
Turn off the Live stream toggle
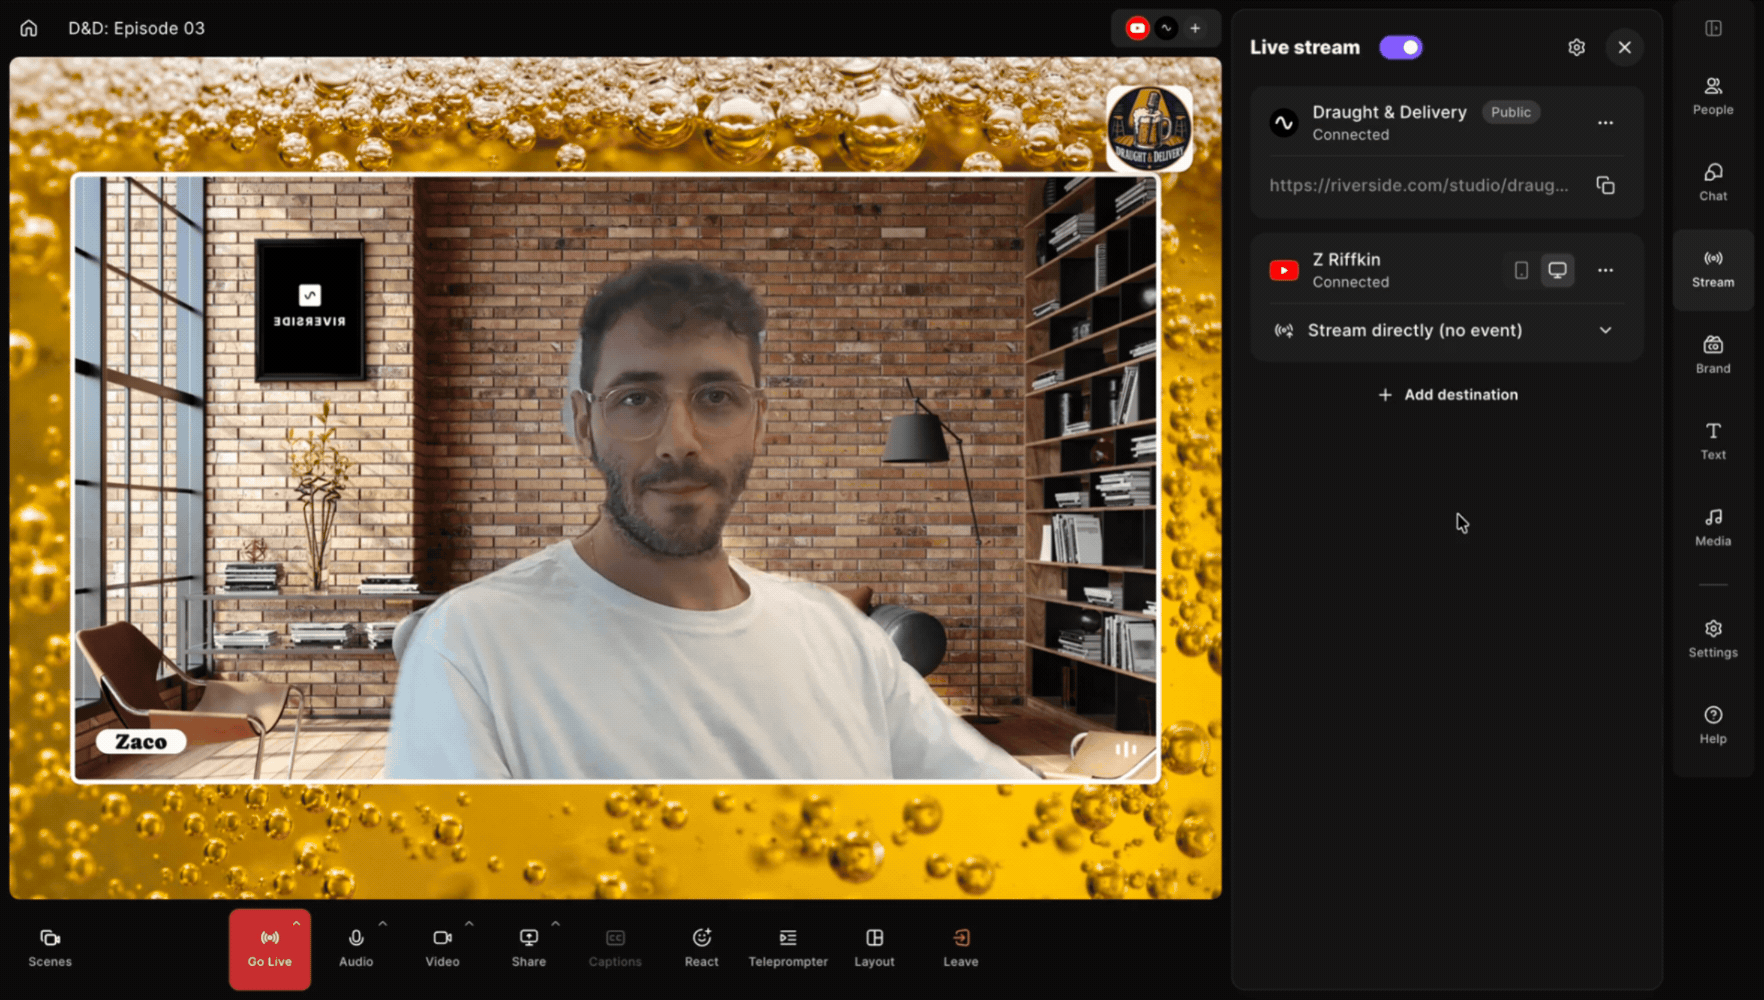pos(1401,47)
